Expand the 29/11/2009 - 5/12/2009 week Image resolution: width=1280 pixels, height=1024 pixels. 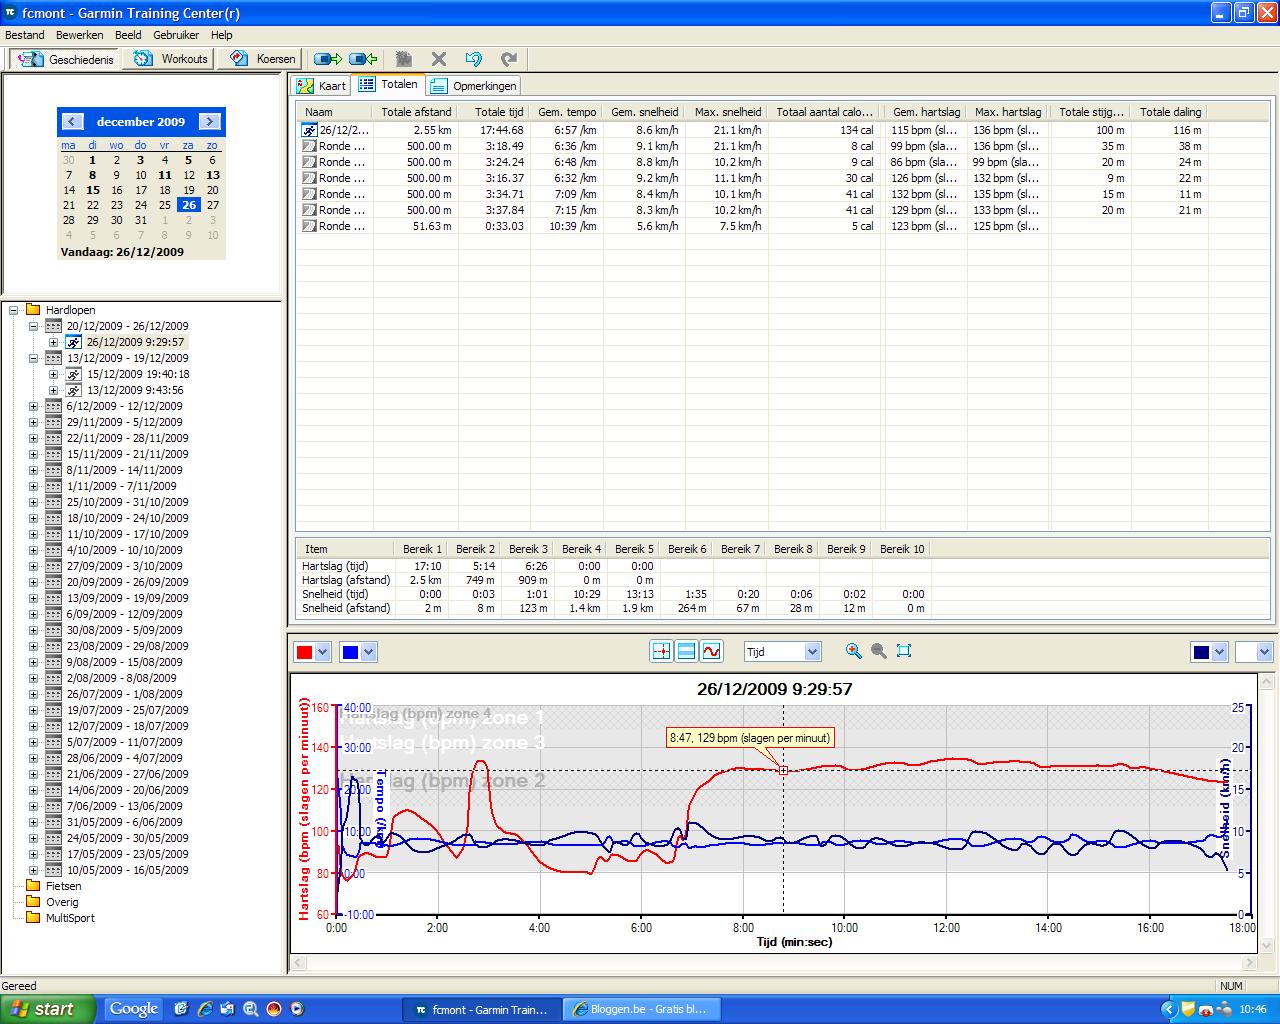point(33,422)
